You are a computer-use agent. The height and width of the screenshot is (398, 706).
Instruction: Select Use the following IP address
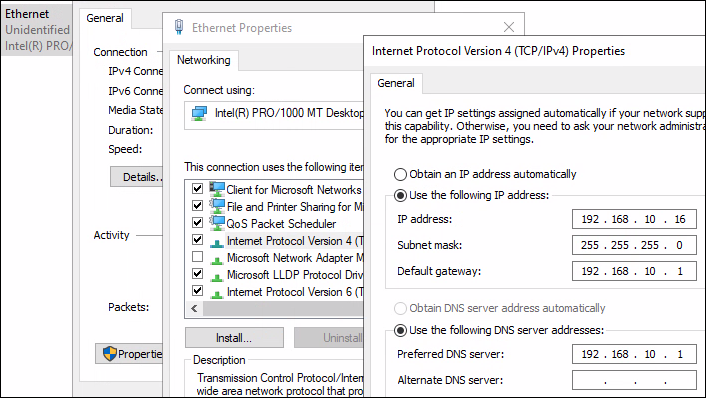click(400, 195)
